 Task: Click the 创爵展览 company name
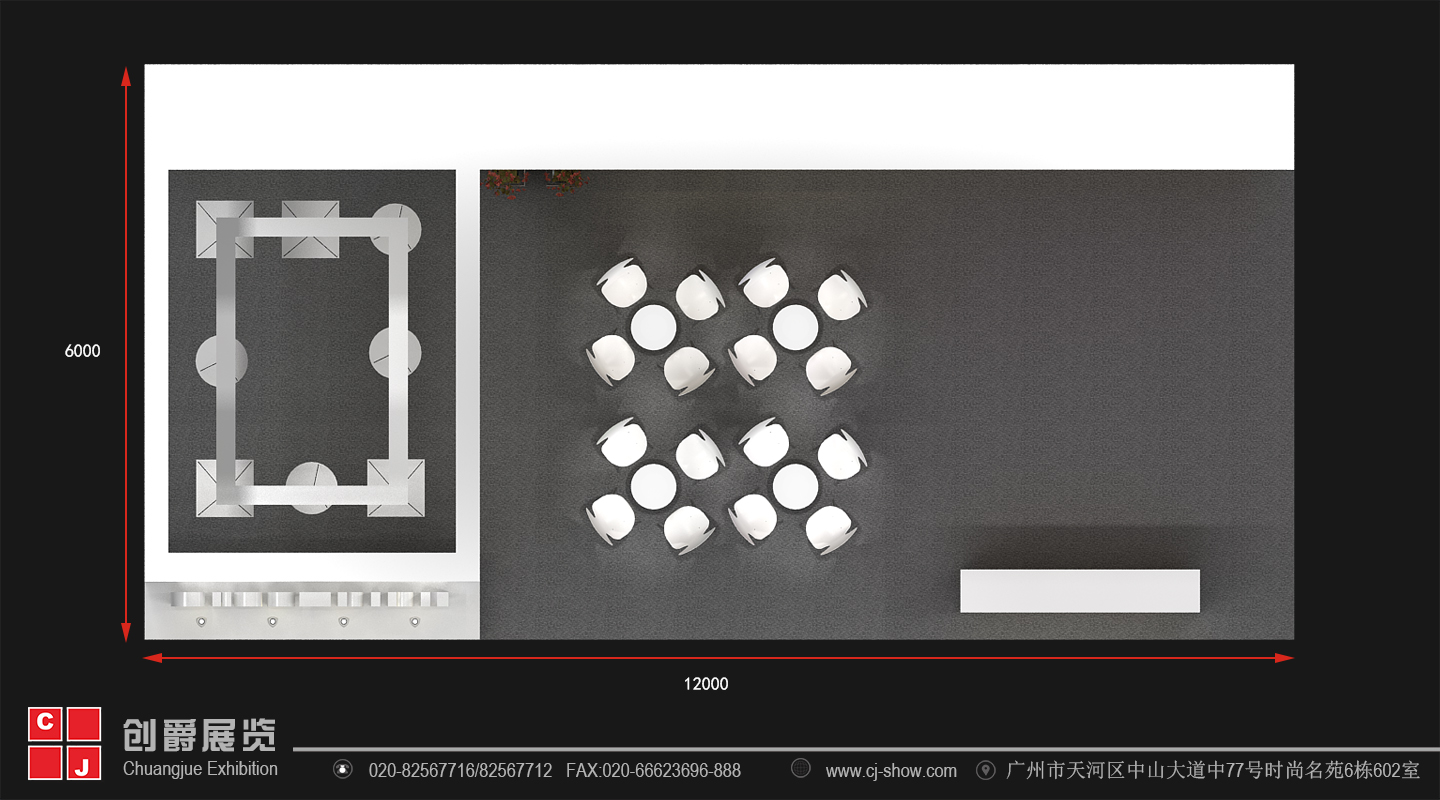pyautogui.click(x=199, y=735)
